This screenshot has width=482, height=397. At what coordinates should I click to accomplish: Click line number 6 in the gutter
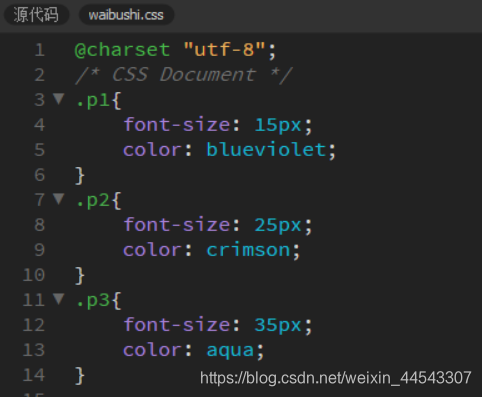click(x=40, y=175)
